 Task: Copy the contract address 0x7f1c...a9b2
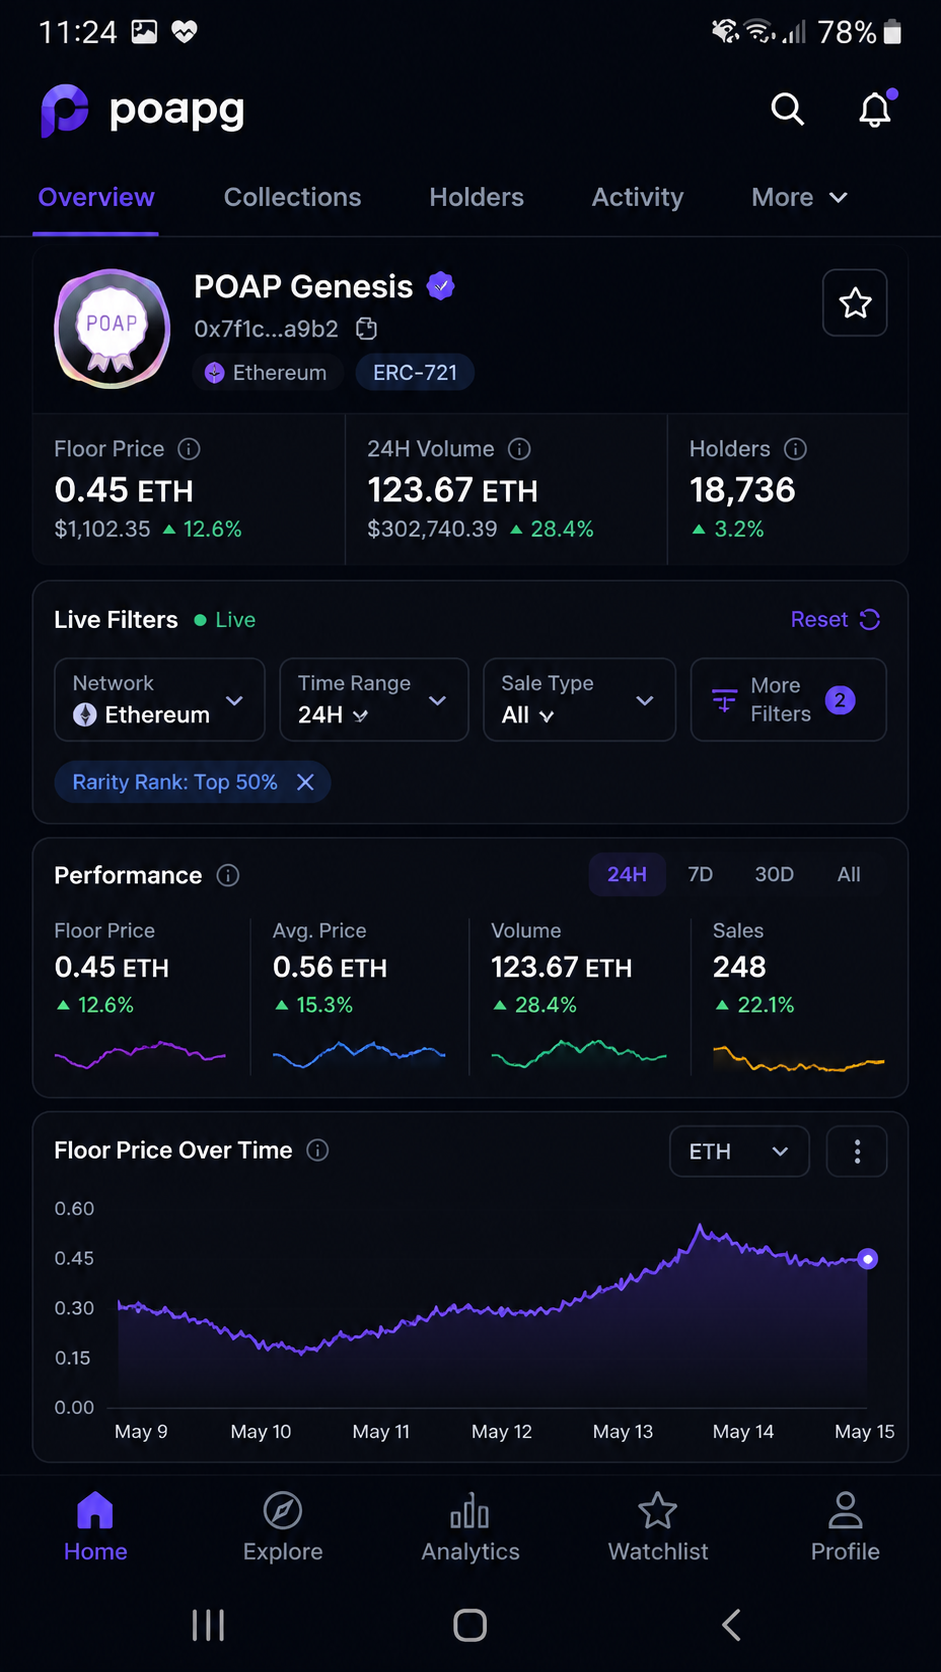point(367,329)
